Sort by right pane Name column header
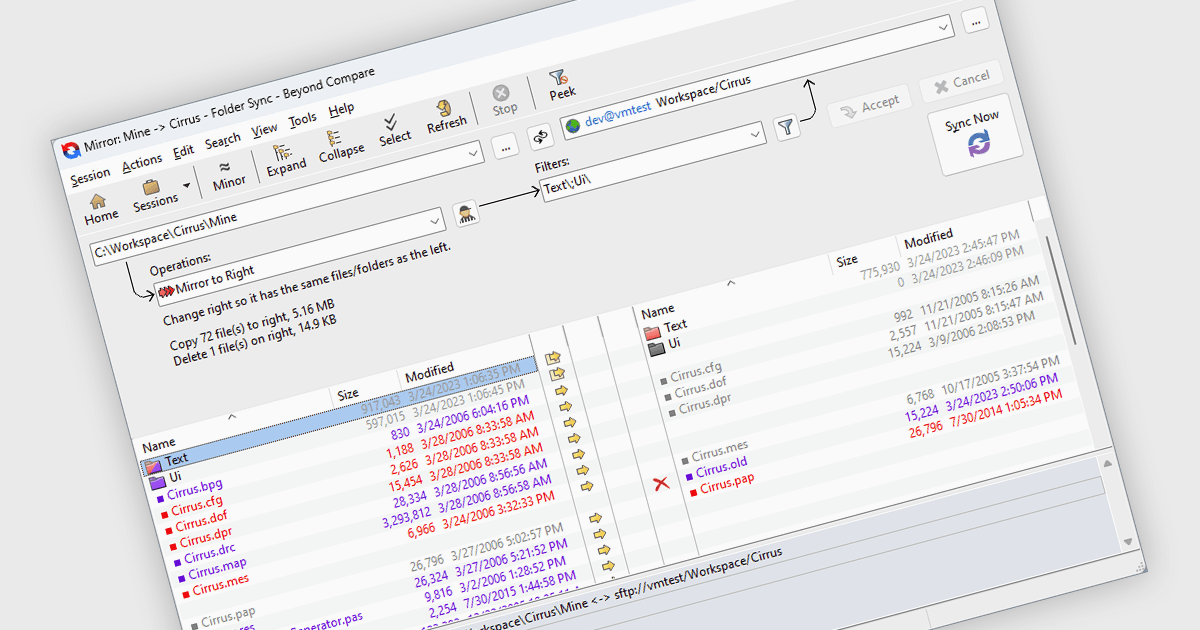The width and height of the screenshot is (1200, 630). tap(657, 310)
